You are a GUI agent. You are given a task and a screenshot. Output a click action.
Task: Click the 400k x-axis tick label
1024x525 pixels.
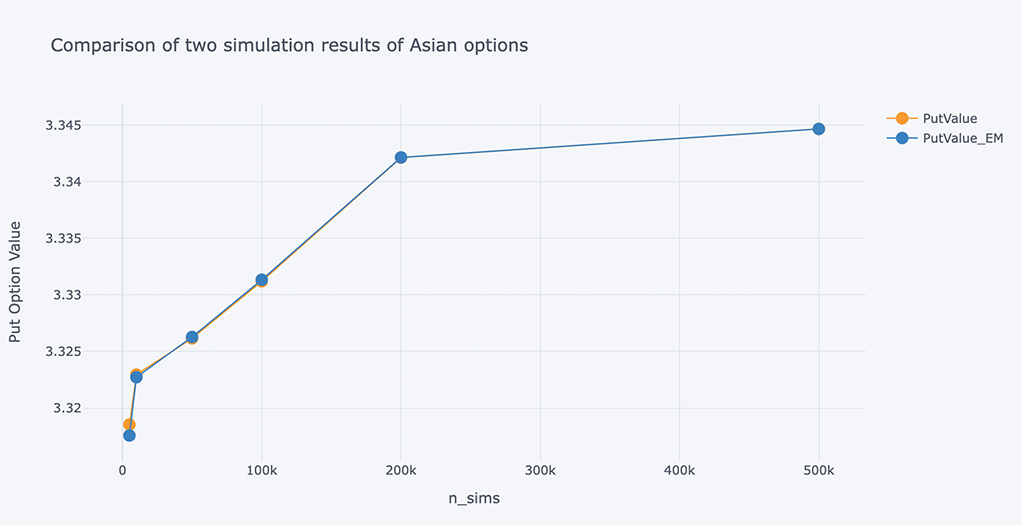(680, 470)
